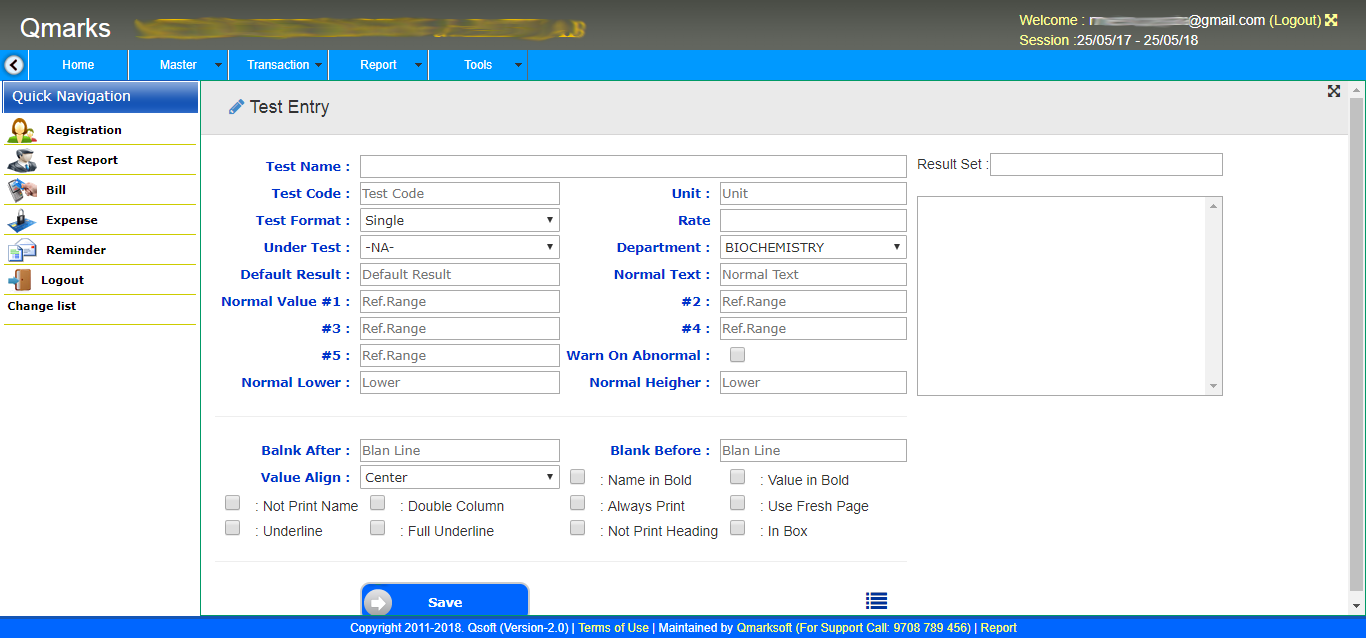This screenshot has height=638, width=1366.
Task: Check the Name in Bold option
Action: point(577,477)
